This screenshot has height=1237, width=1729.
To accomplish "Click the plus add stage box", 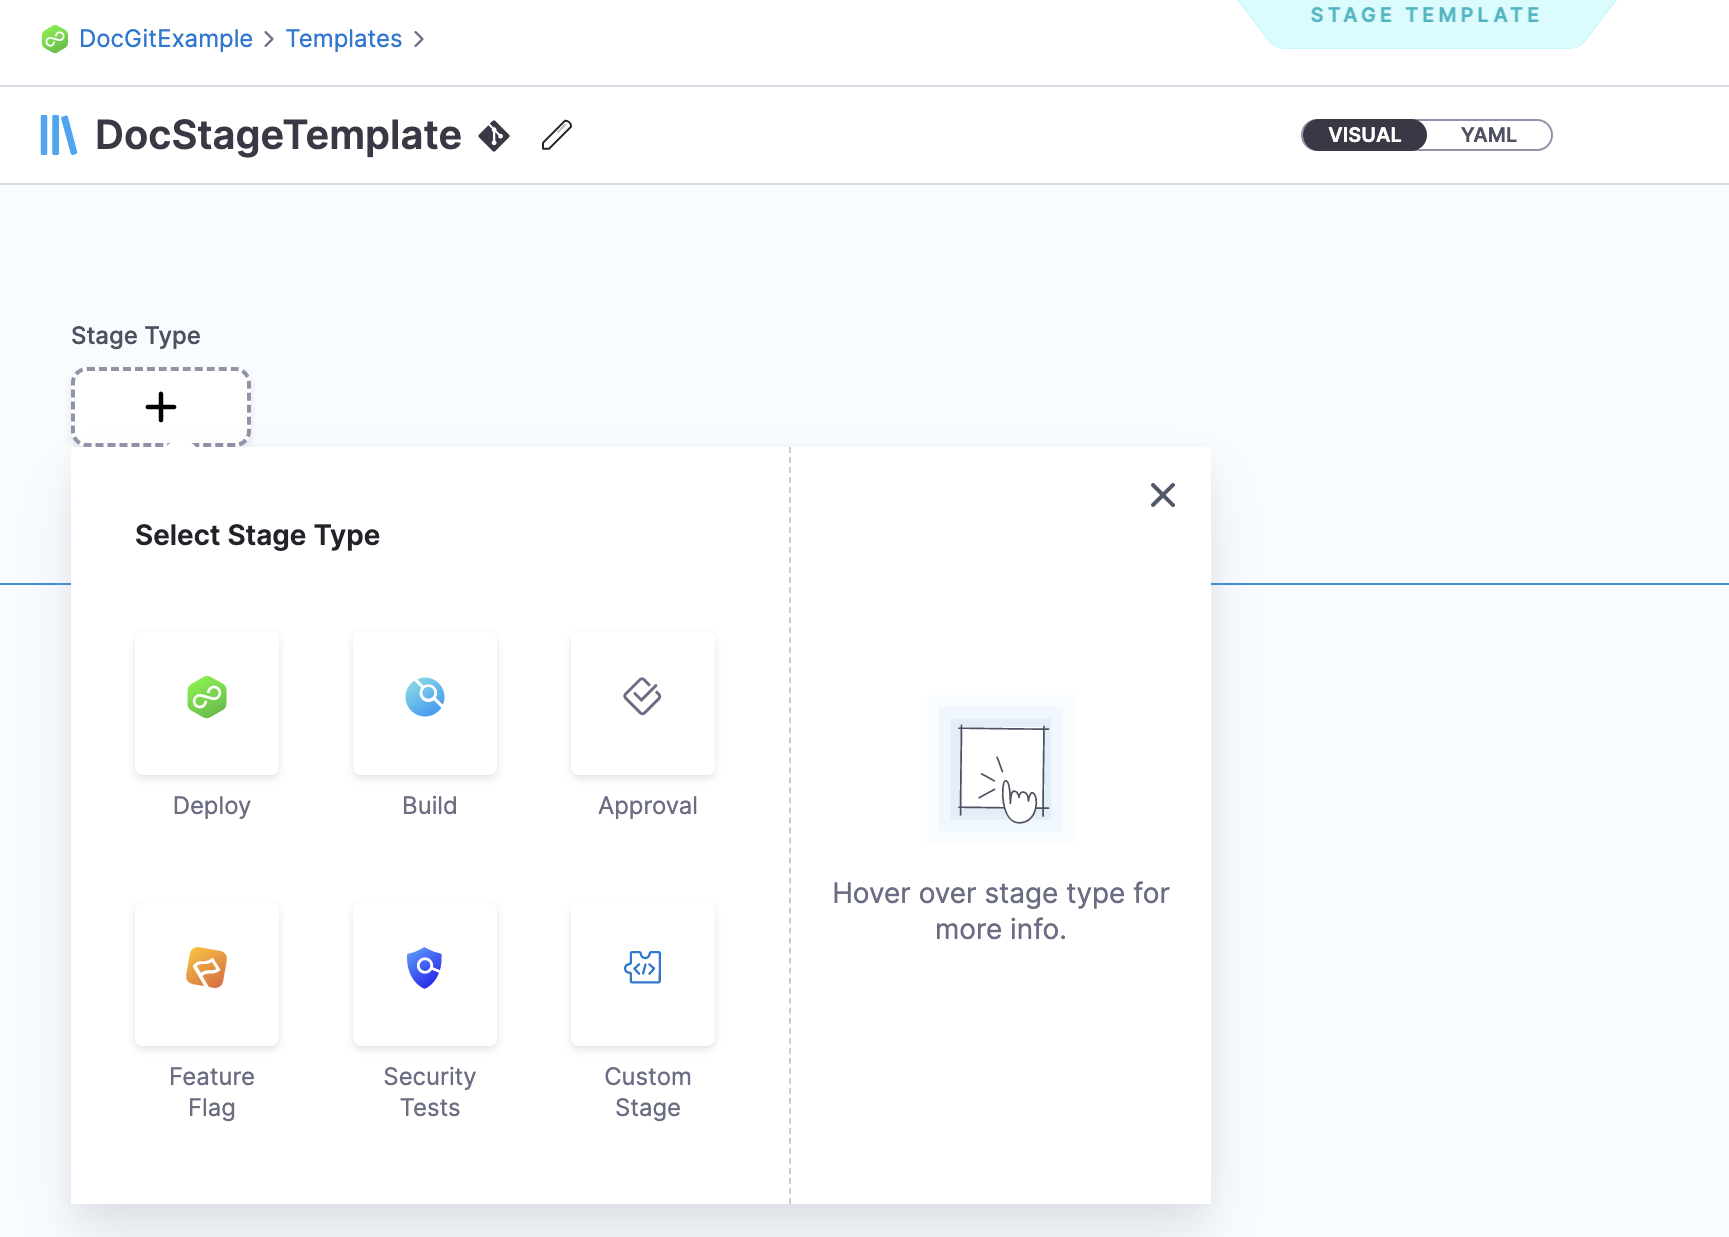I will (x=161, y=407).
